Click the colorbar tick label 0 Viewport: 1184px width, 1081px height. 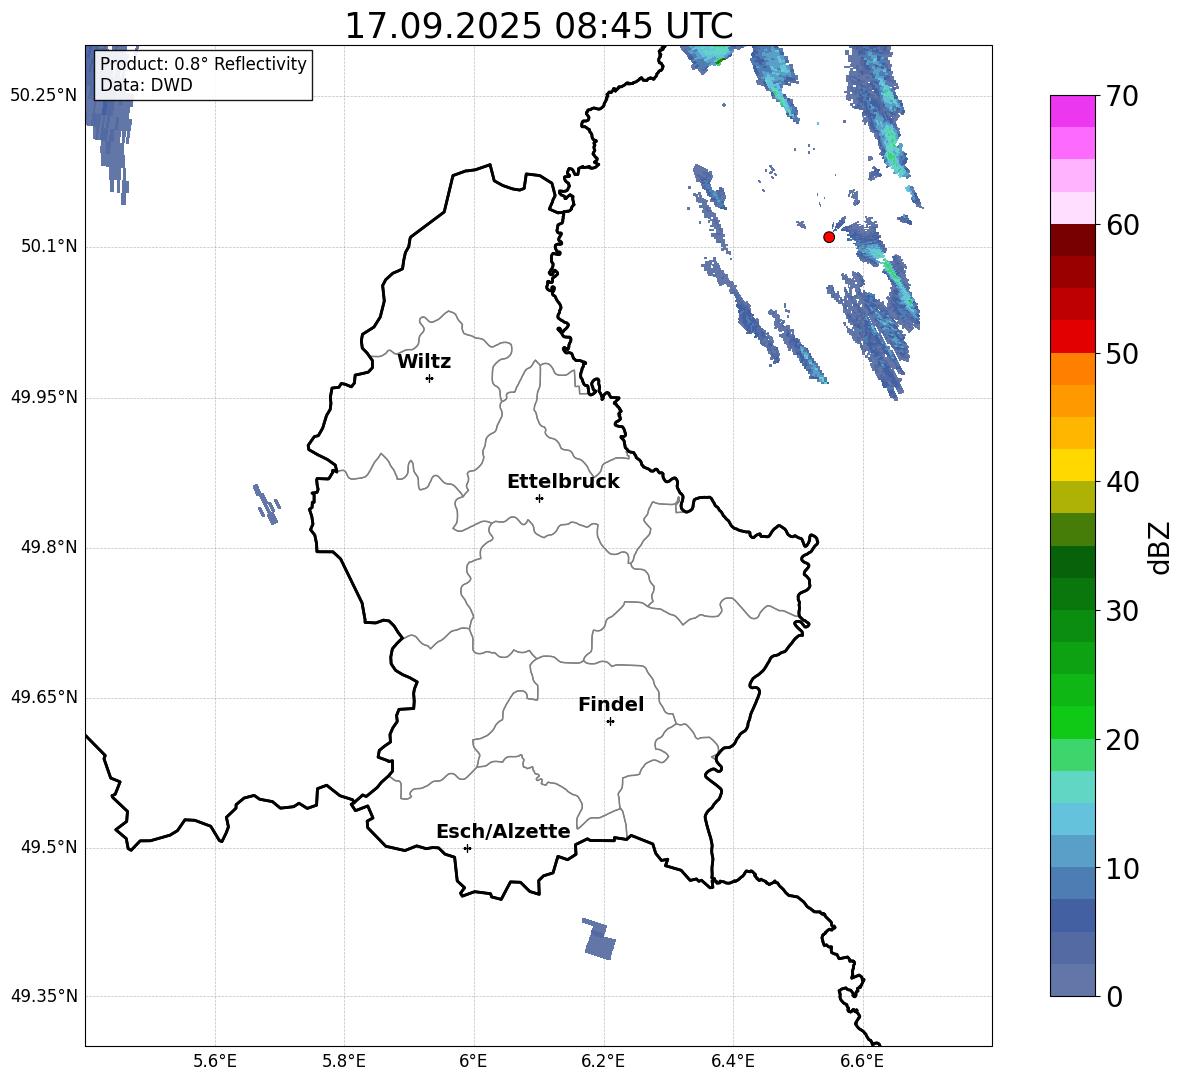(1114, 996)
